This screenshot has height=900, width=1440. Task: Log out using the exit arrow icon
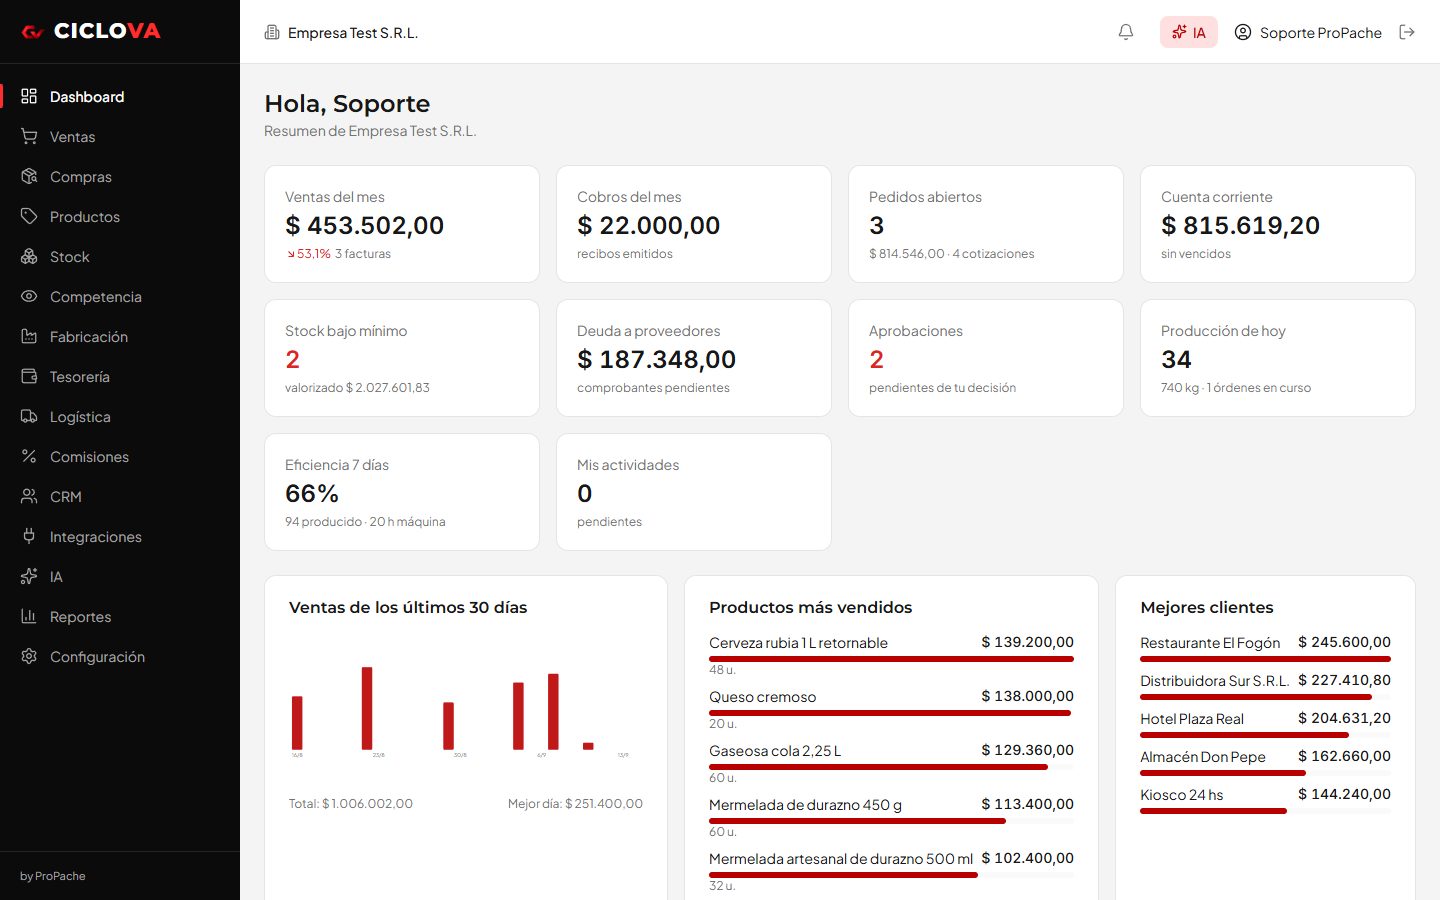coord(1407,32)
